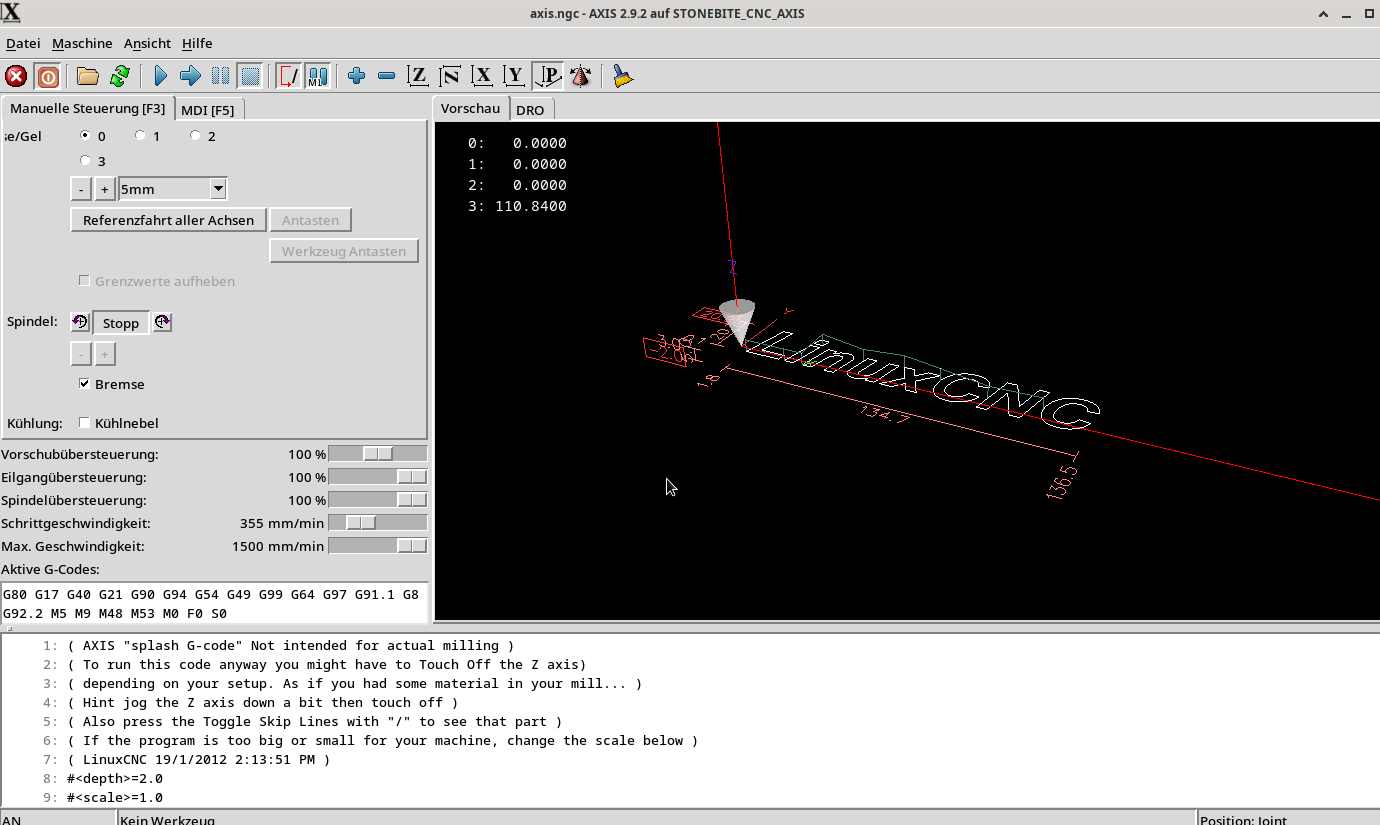Switch to Y front view icon
This screenshot has height=825, width=1380.
(514, 76)
